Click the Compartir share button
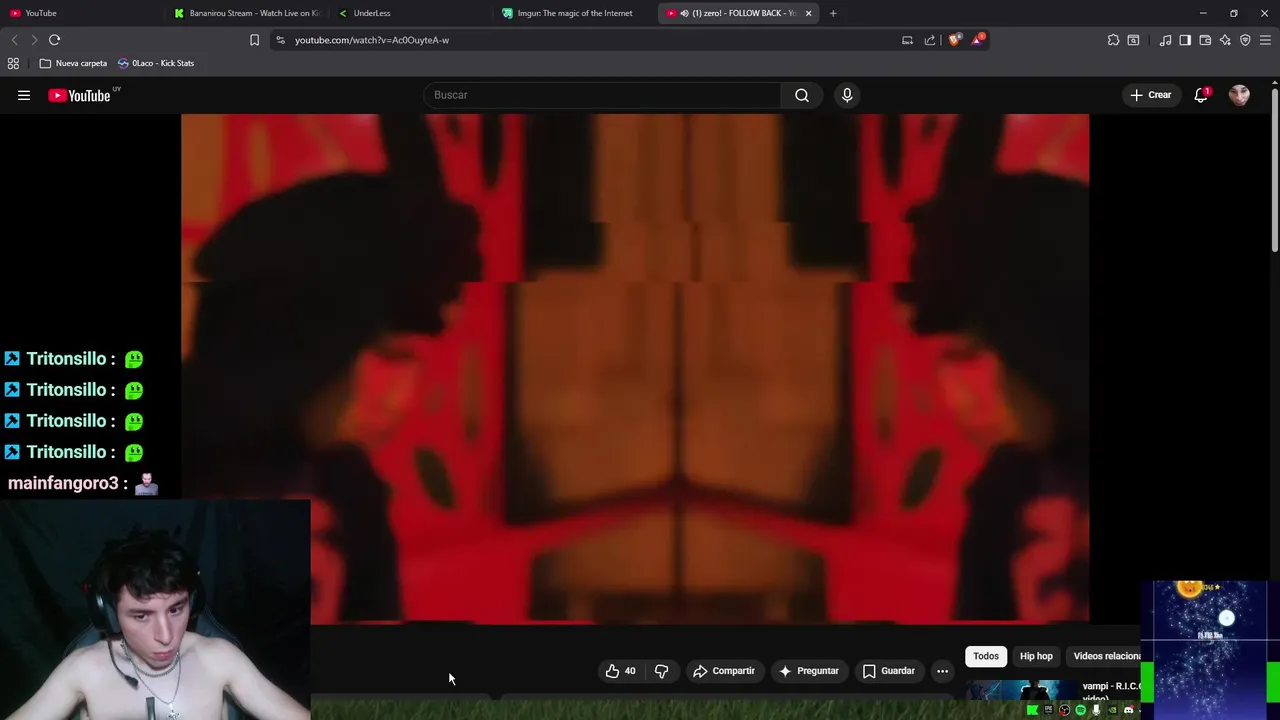This screenshot has height=720, width=1280. pyautogui.click(x=724, y=671)
